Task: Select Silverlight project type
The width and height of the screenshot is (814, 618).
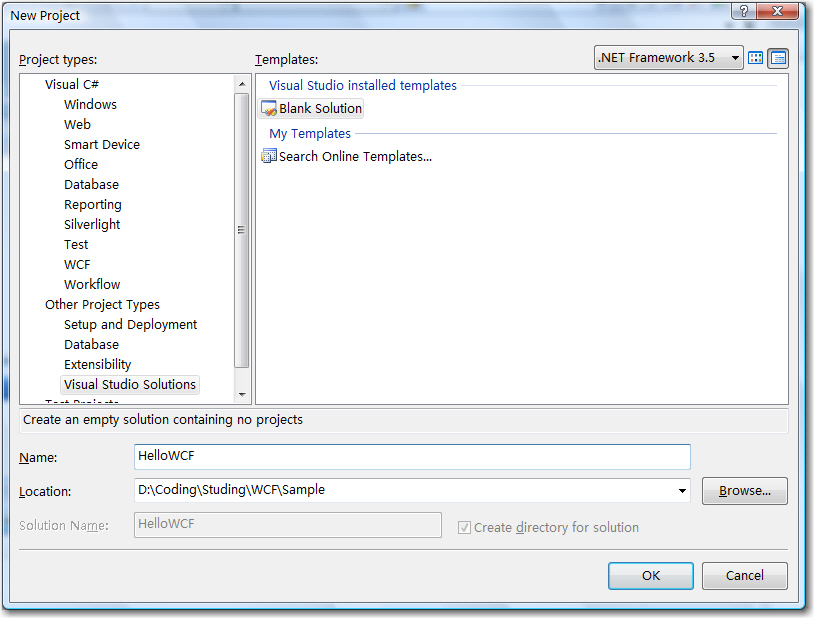Action: click(x=92, y=224)
